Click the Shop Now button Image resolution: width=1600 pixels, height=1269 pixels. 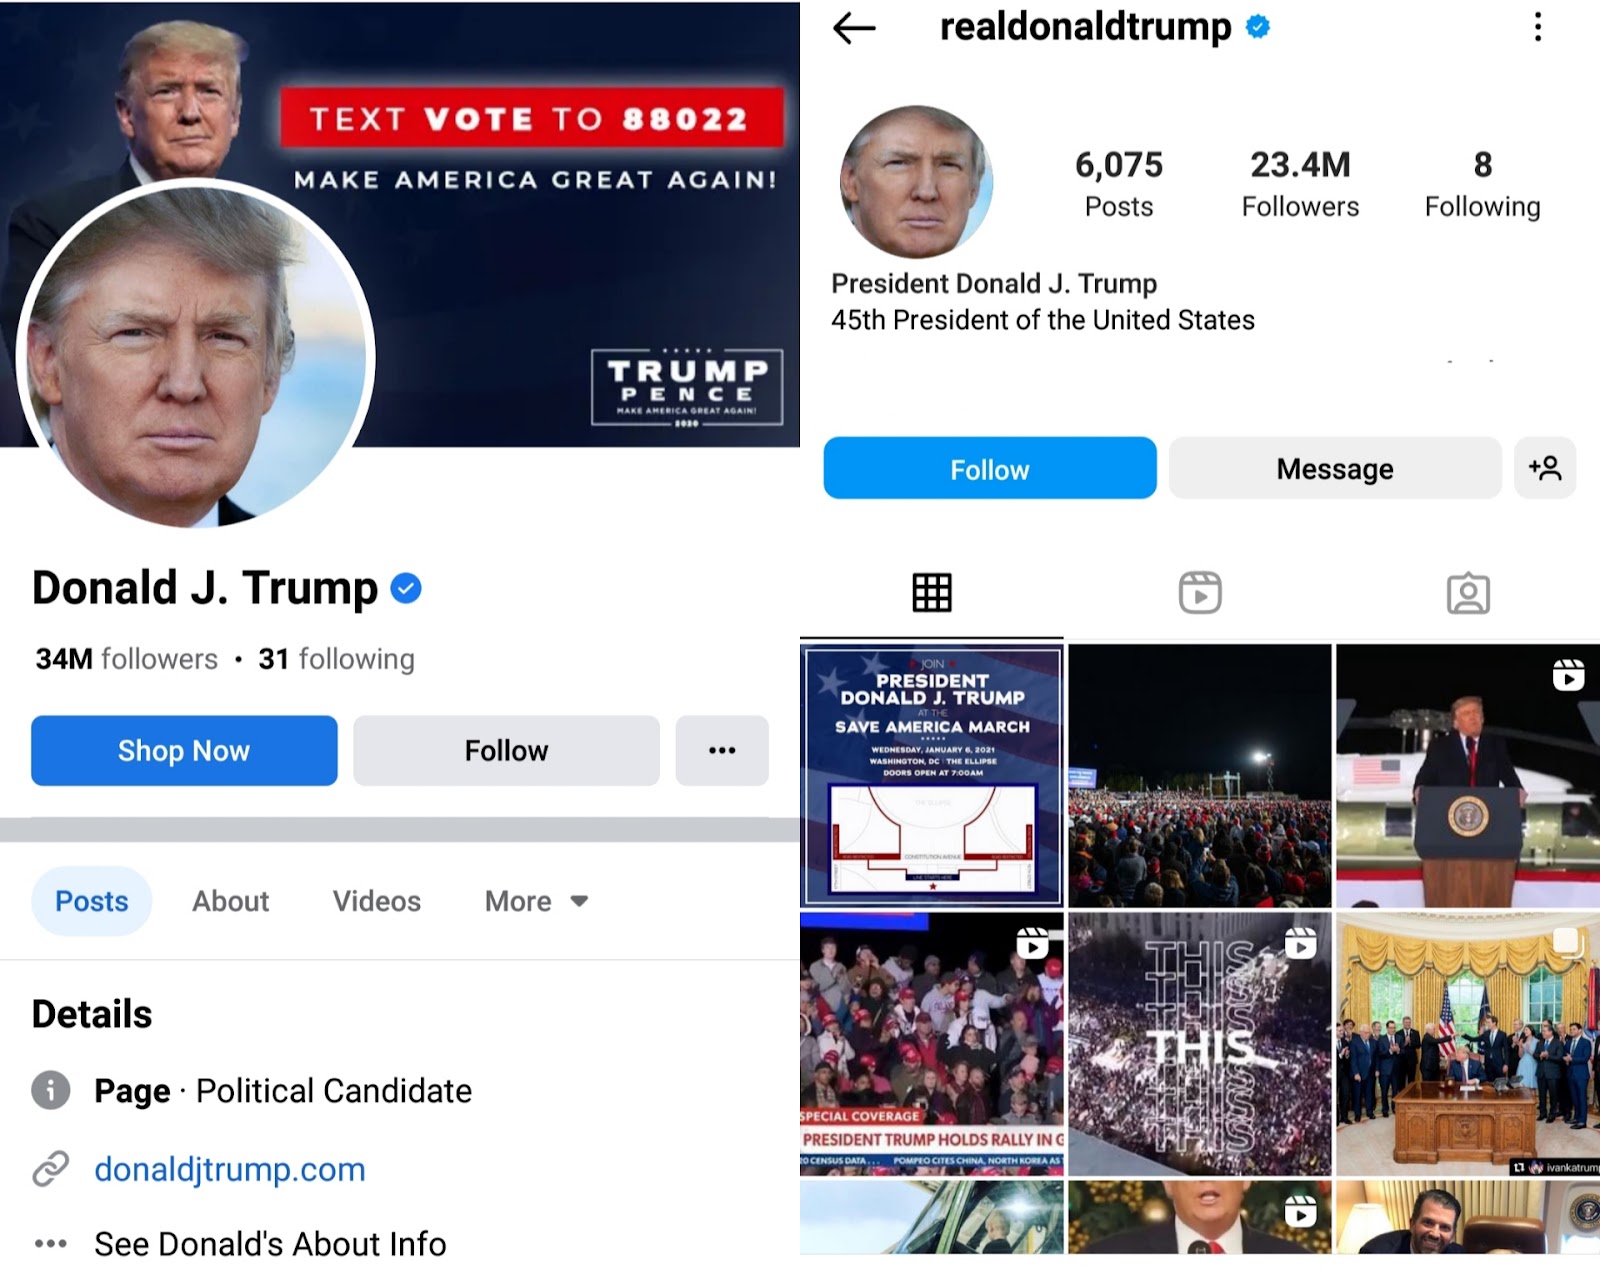pos(184,750)
